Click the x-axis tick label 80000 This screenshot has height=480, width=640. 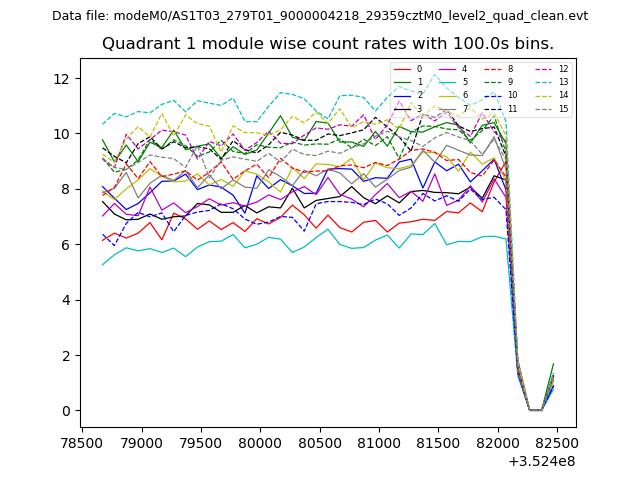point(260,442)
